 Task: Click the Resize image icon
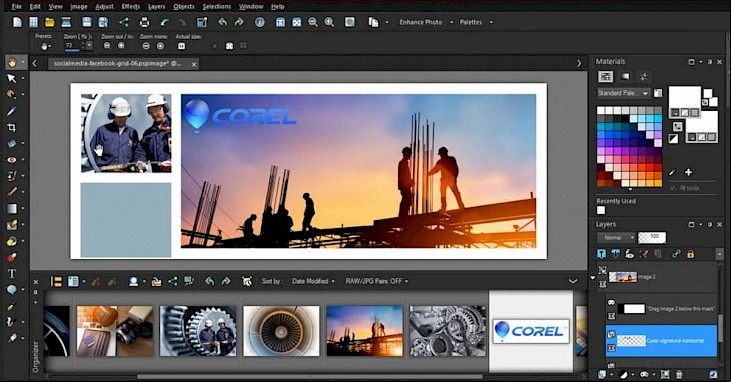pyautogui.click(x=201, y=22)
